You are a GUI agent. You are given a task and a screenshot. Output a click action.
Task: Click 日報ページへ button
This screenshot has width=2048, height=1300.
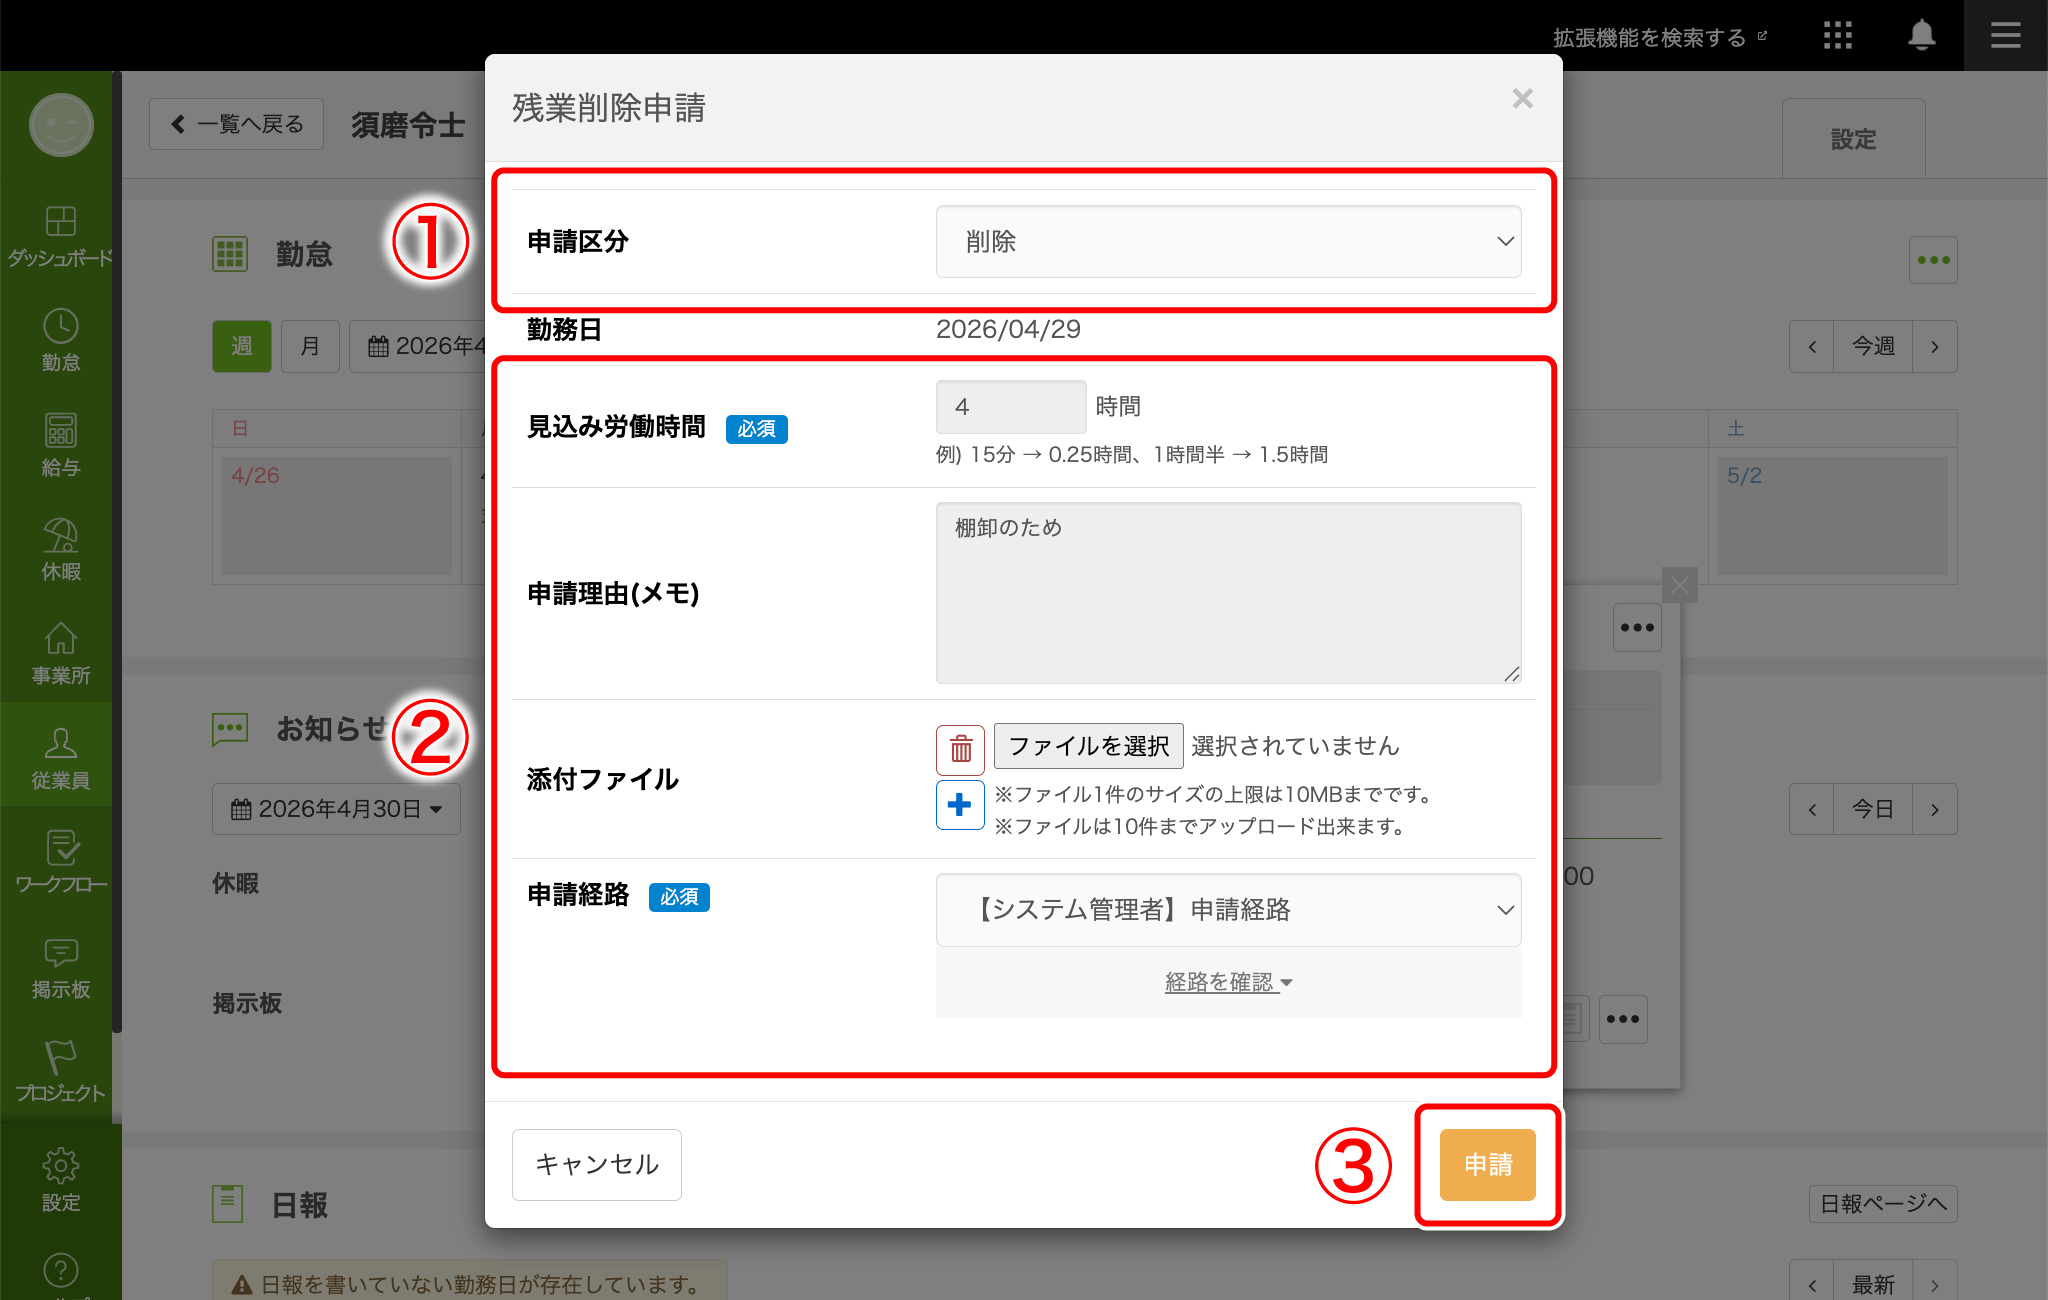tap(1883, 1204)
